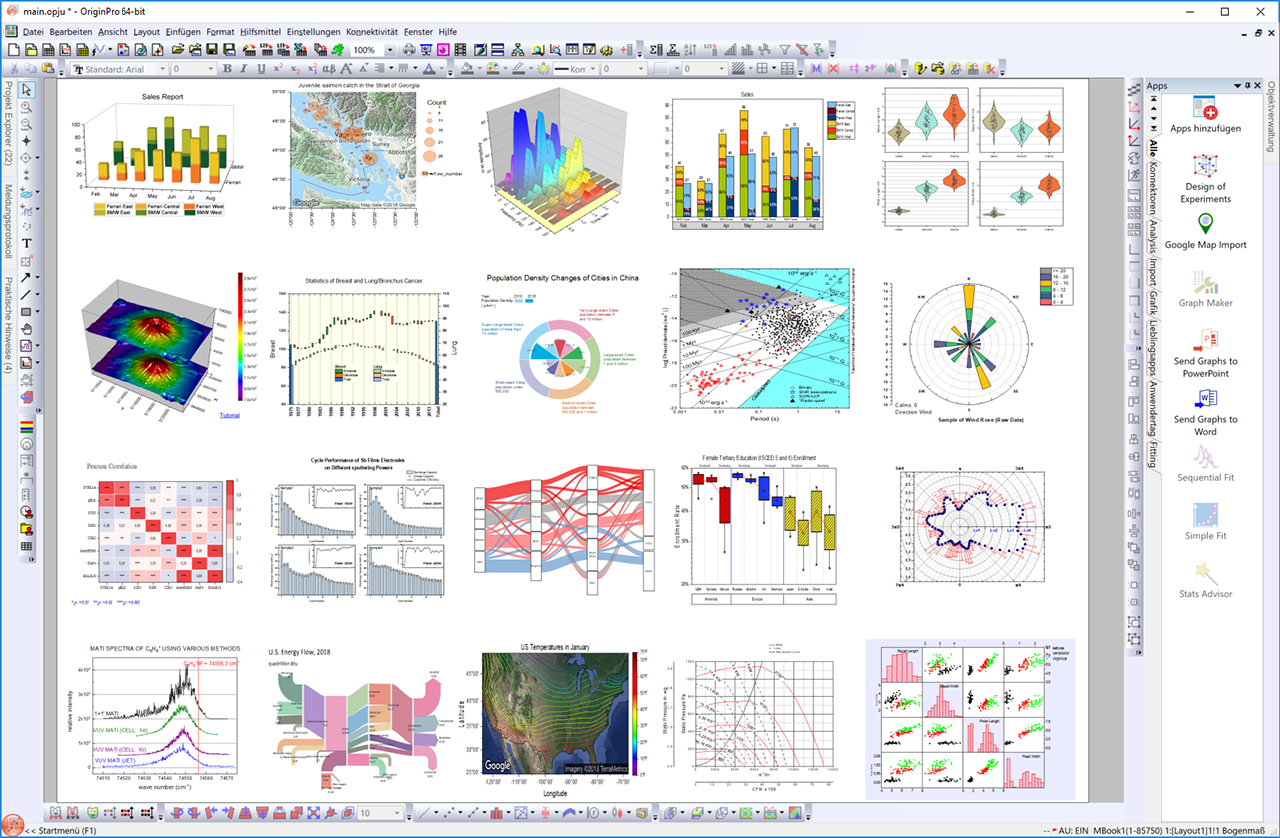The width and height of the screenshot is (1280, 838).
Task: Open the font color picker
Action: point(430,69)
